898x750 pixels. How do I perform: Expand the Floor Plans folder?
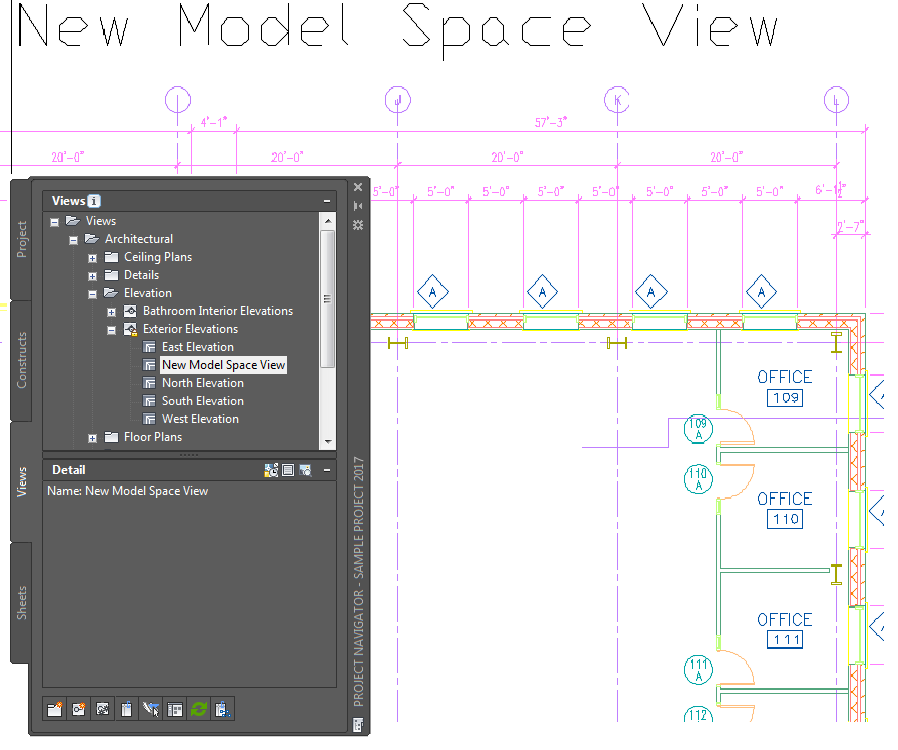tap(92, 439)
